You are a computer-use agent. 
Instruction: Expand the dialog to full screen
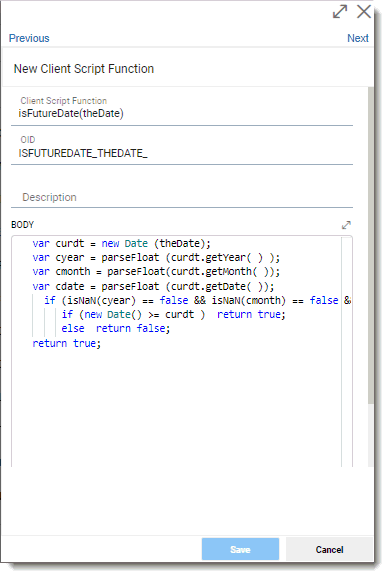[x=340, y=11]
